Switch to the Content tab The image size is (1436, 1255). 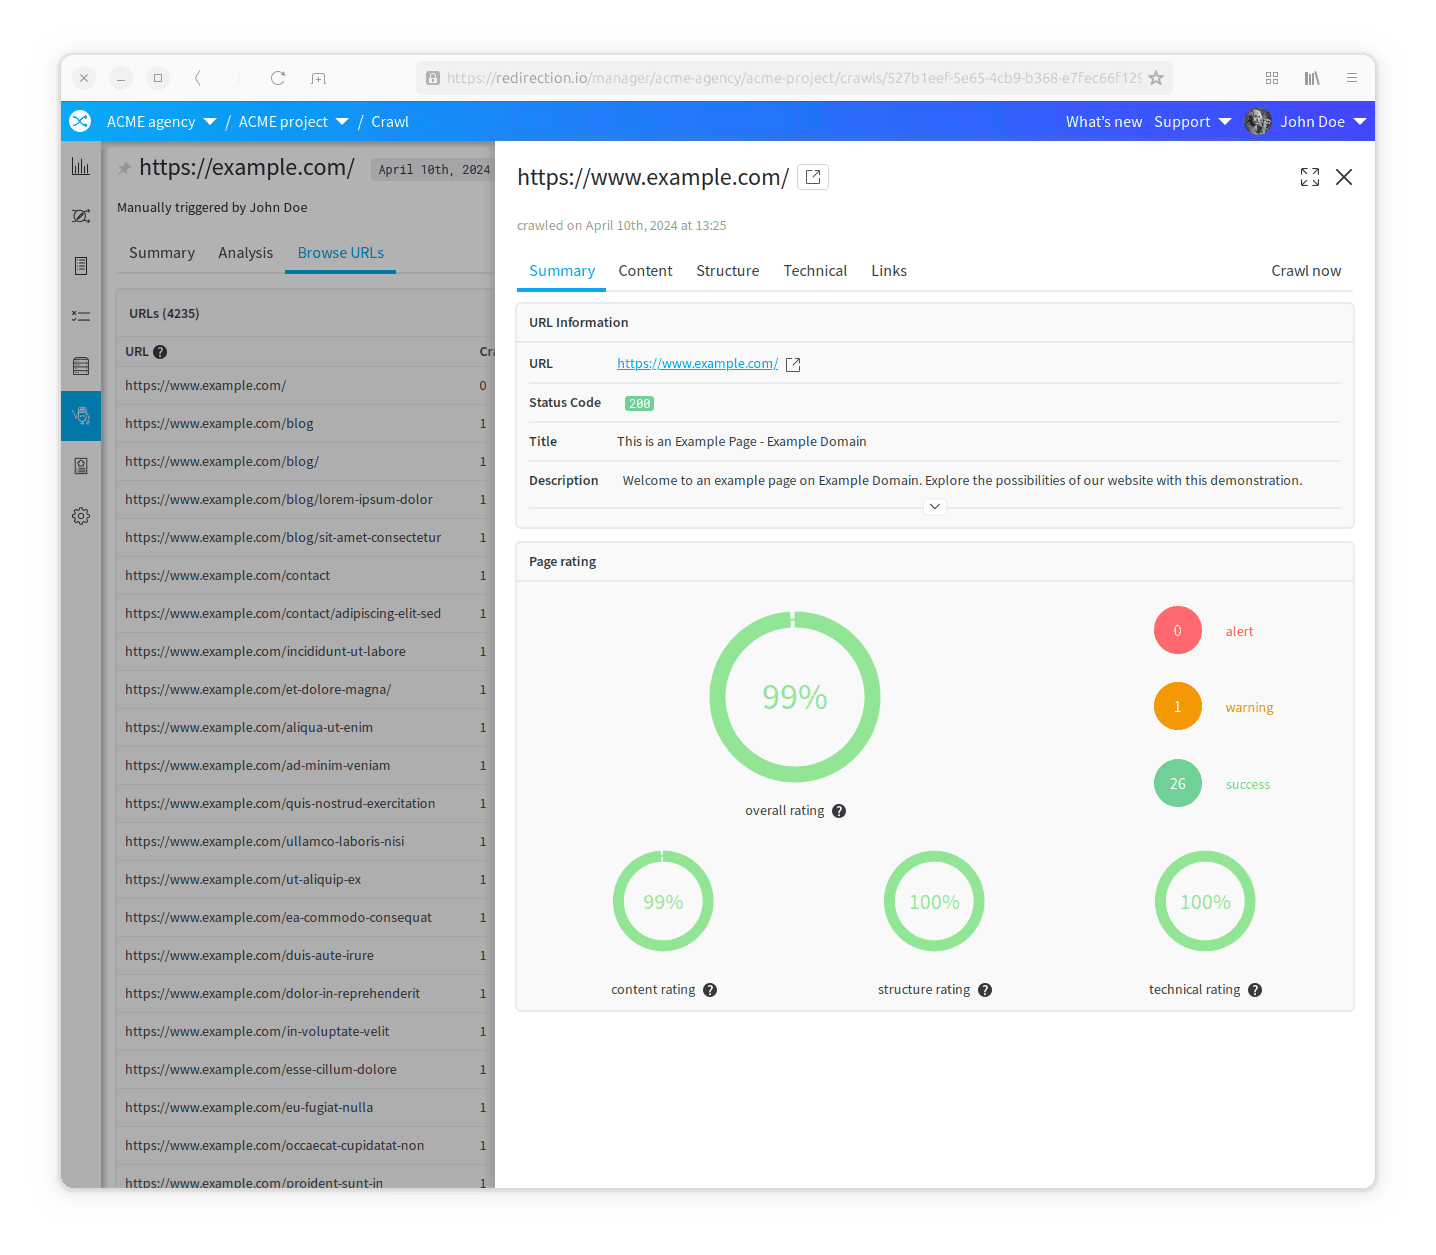tap(645, 271)
